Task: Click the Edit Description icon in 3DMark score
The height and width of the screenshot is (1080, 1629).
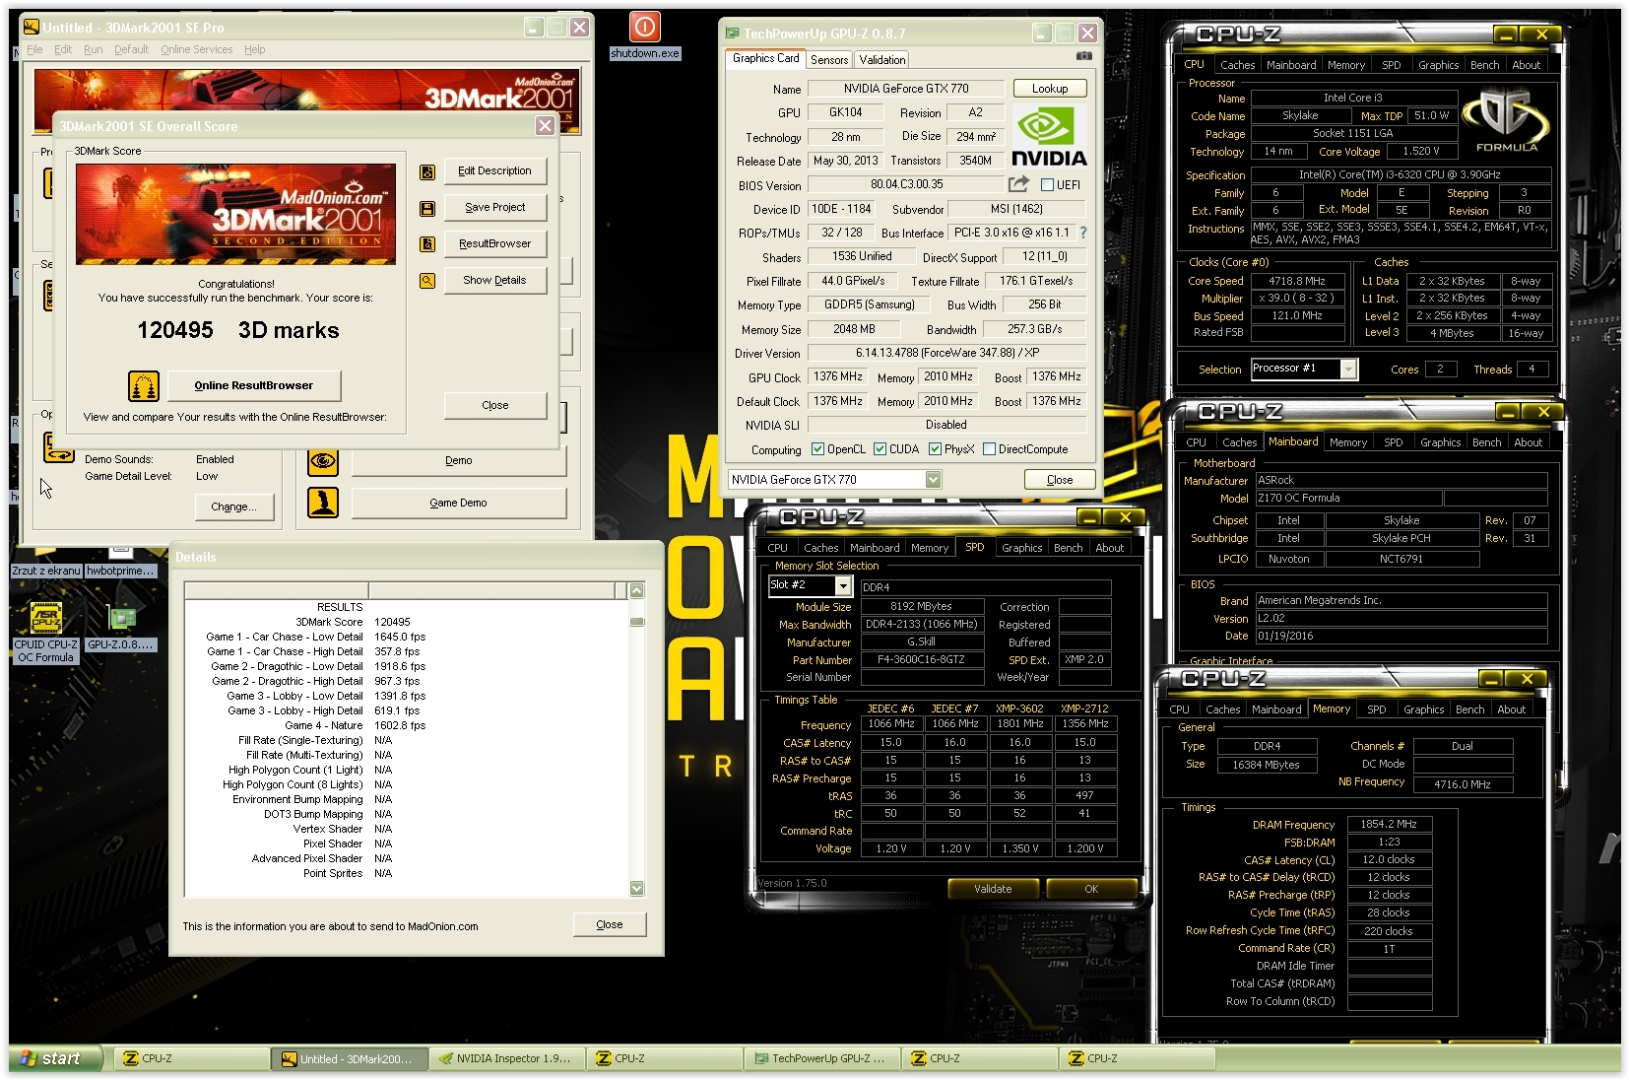Action: coord(427,172)
